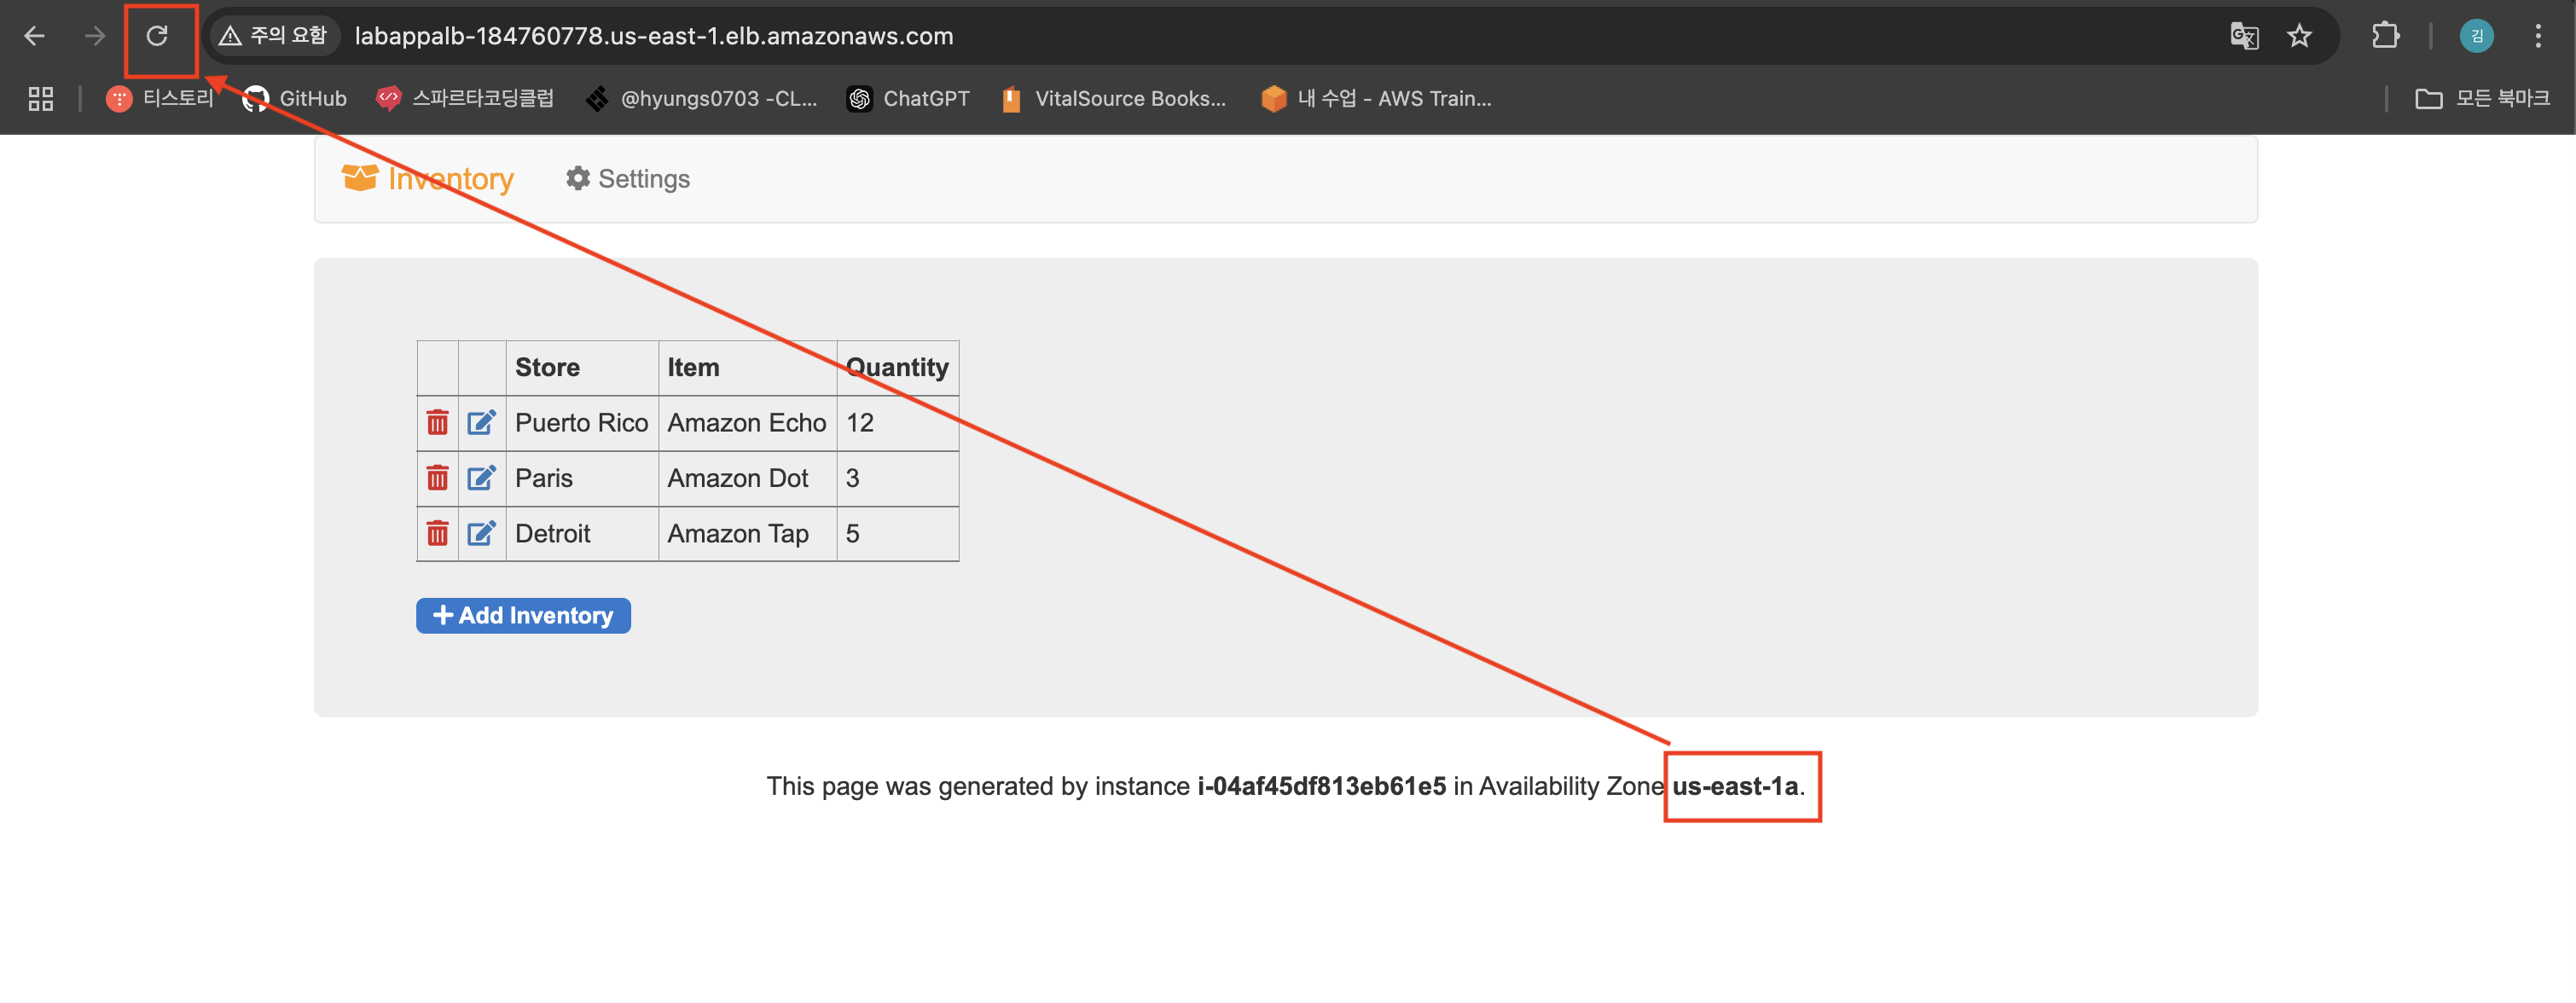This screenshot has width=2576, height=1003.
Task: Click the Add Inventory button
Action: [x=523, y=616]
